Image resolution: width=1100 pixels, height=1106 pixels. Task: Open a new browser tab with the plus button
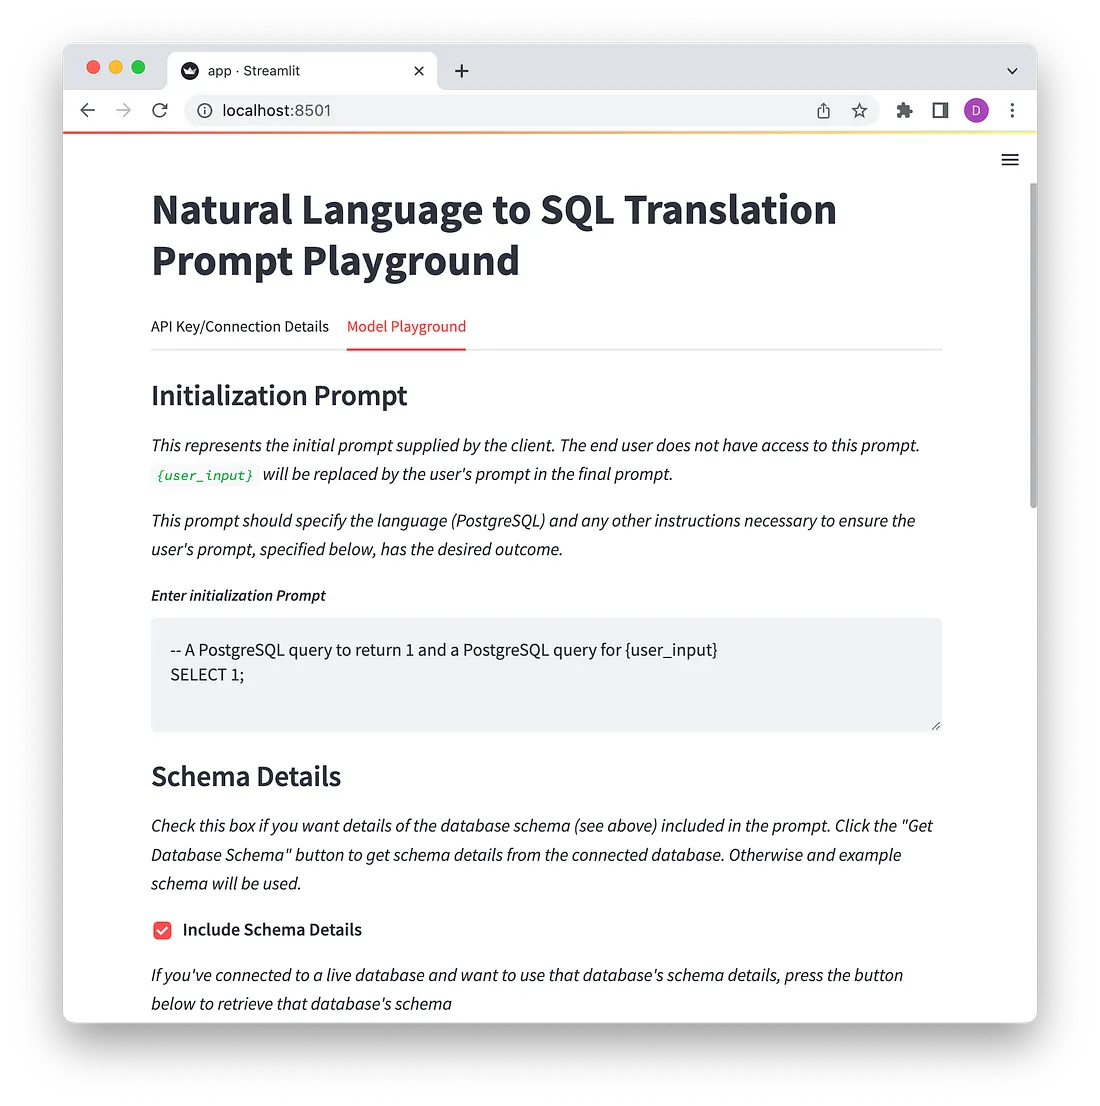click(461, 70)
